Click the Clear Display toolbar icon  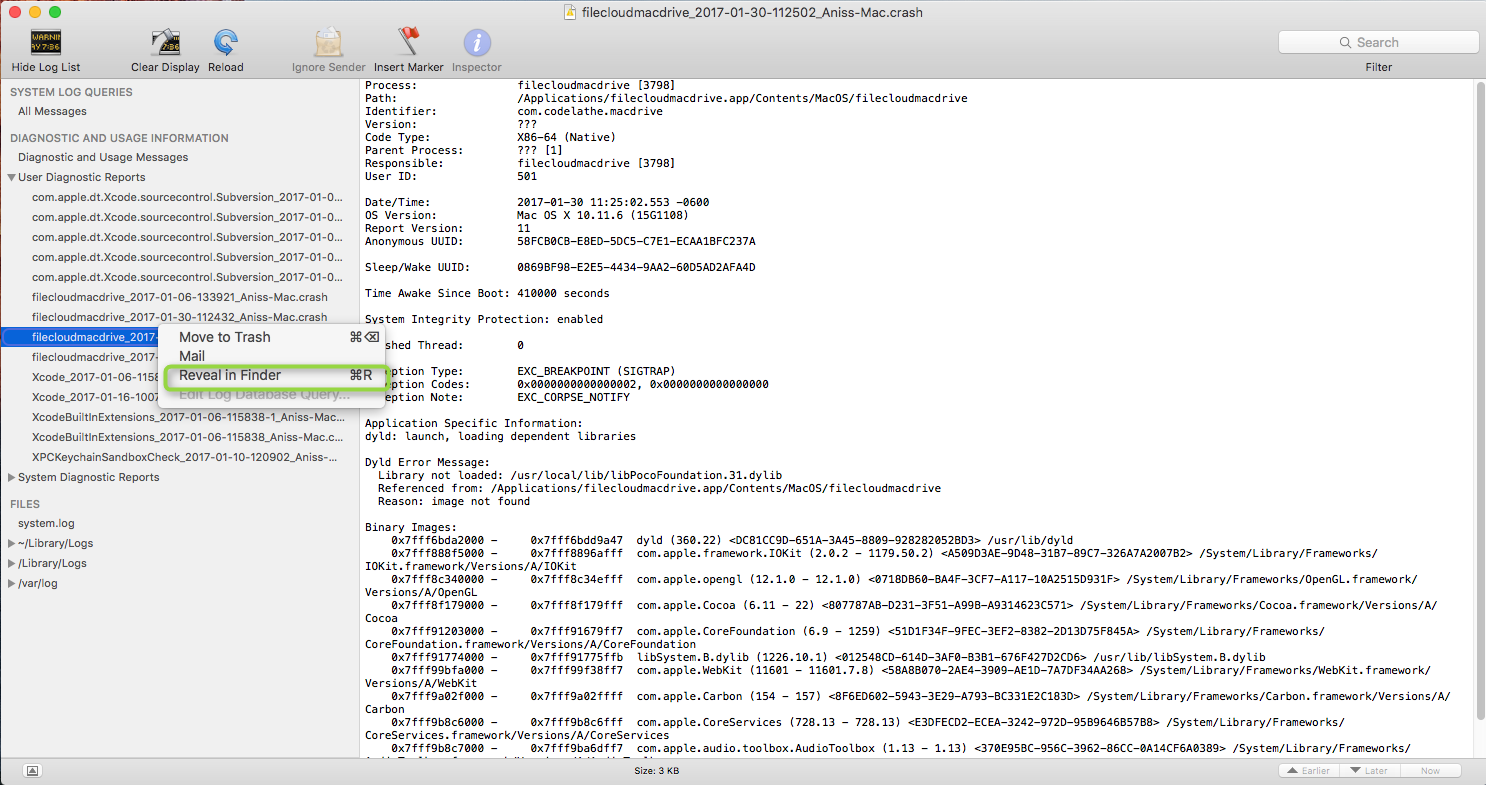(x=165, y=43)
